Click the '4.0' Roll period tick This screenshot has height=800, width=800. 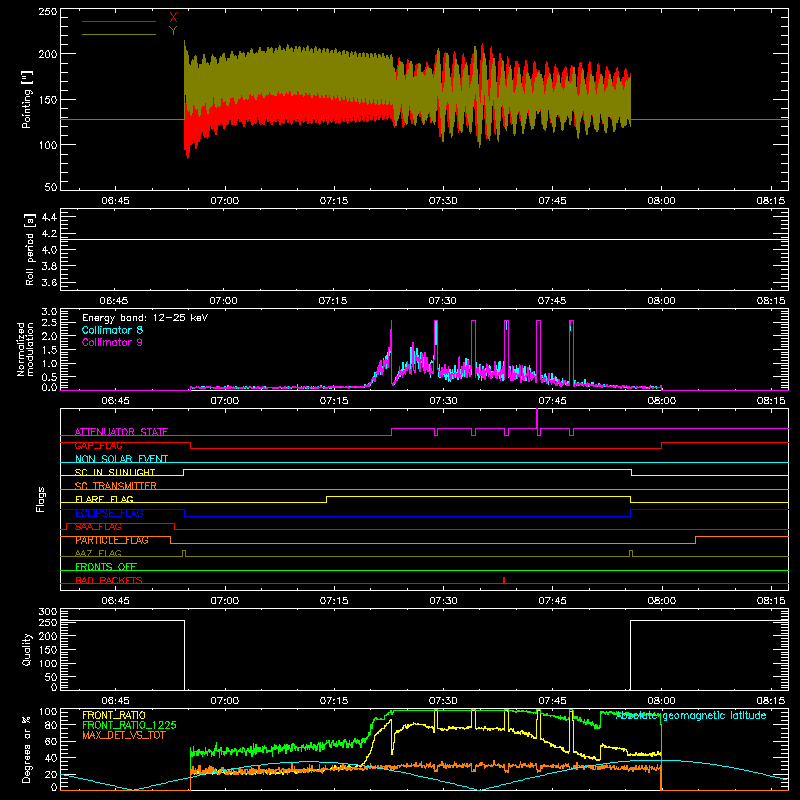[49, 250]
